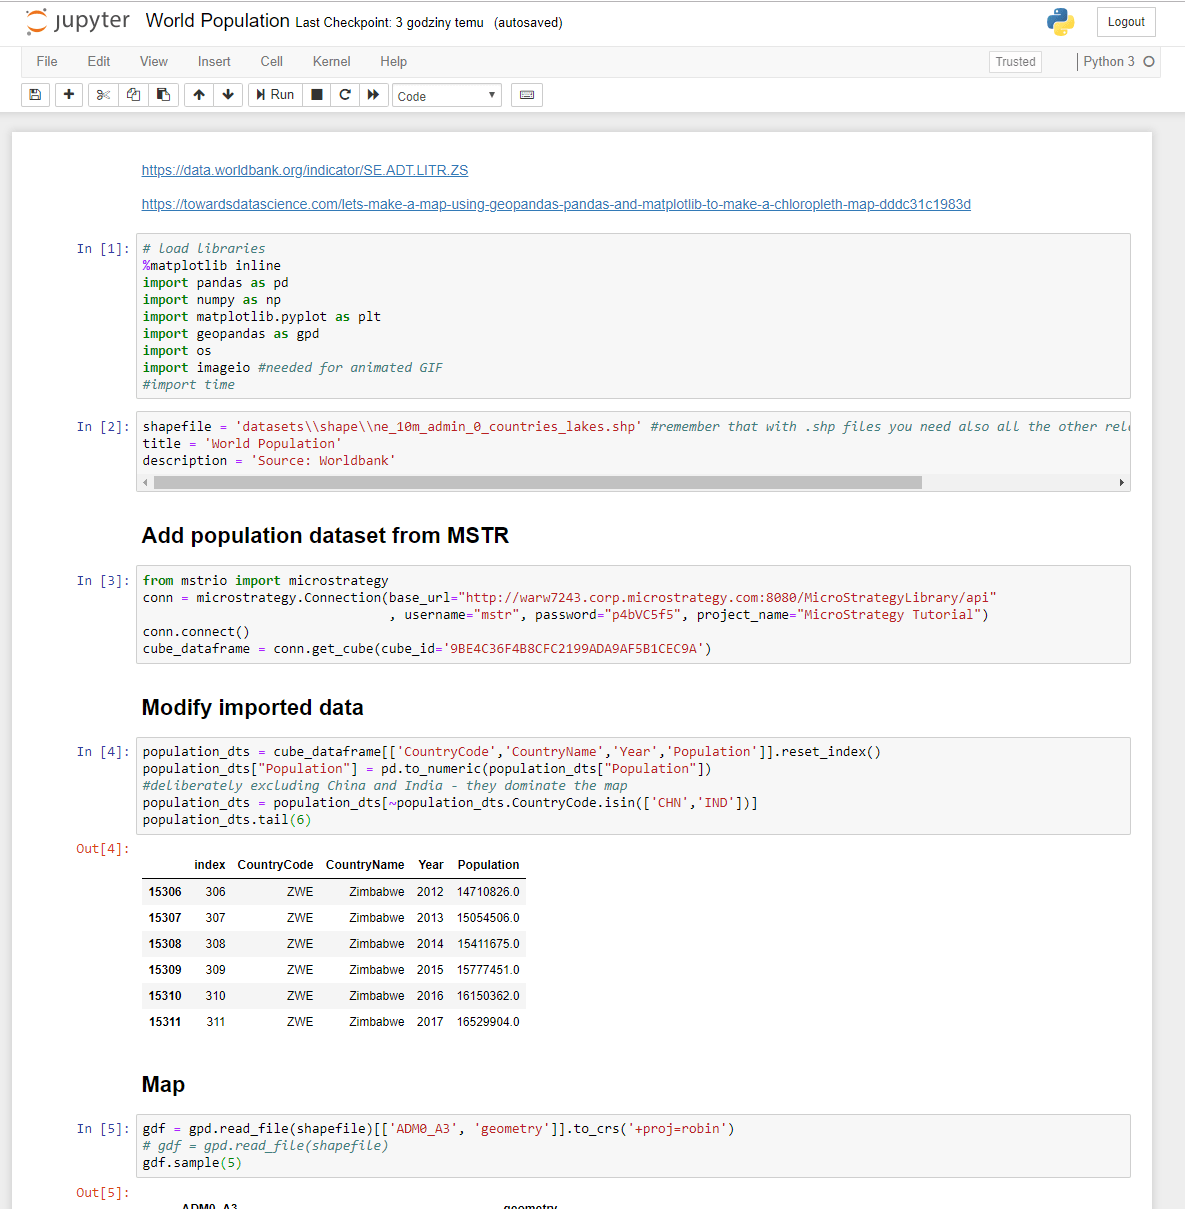Screen dimensions: 1185x1209
Task: Save and checkpoint with floppy icon
Action: click(35, 95)
